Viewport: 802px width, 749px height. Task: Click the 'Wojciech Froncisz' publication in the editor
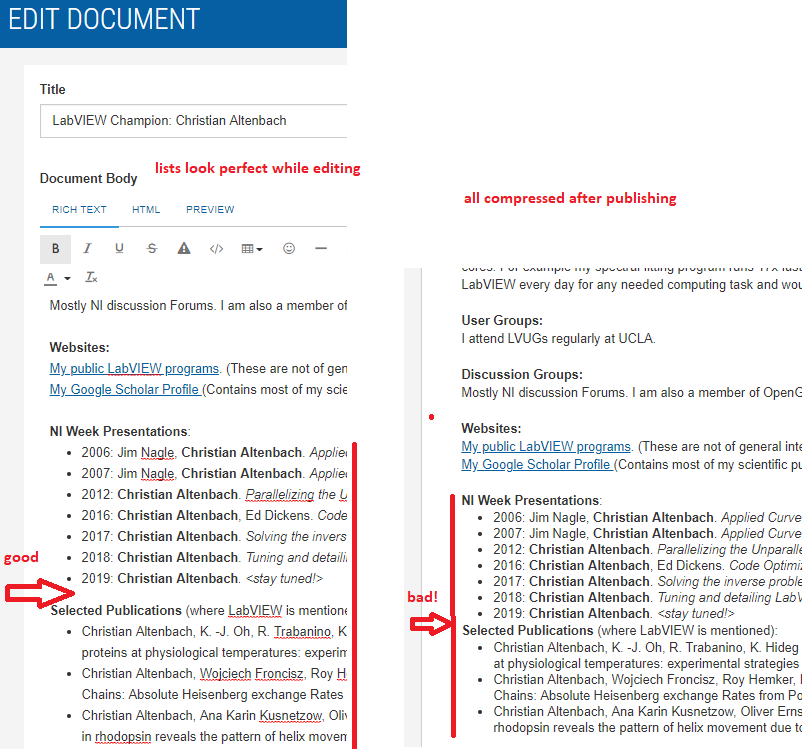pos(214,684)
